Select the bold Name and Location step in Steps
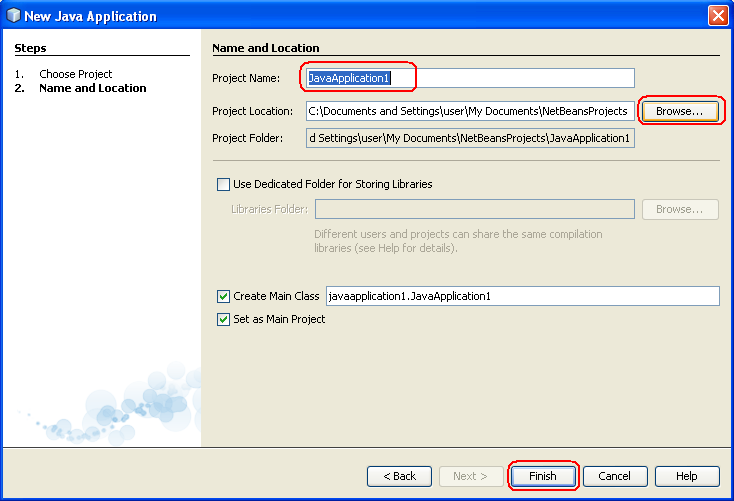This screenshot has height=501, width=734. pyautogui.click(x=93, y=88)
